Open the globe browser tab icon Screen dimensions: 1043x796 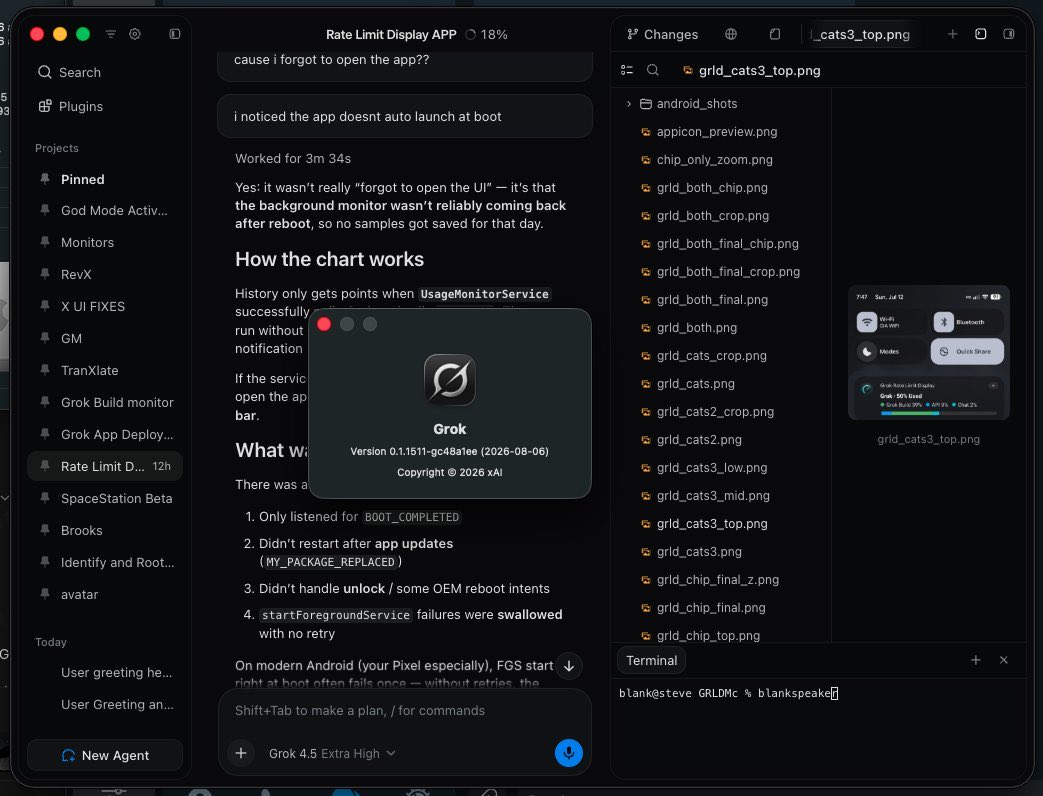point(731,34)
